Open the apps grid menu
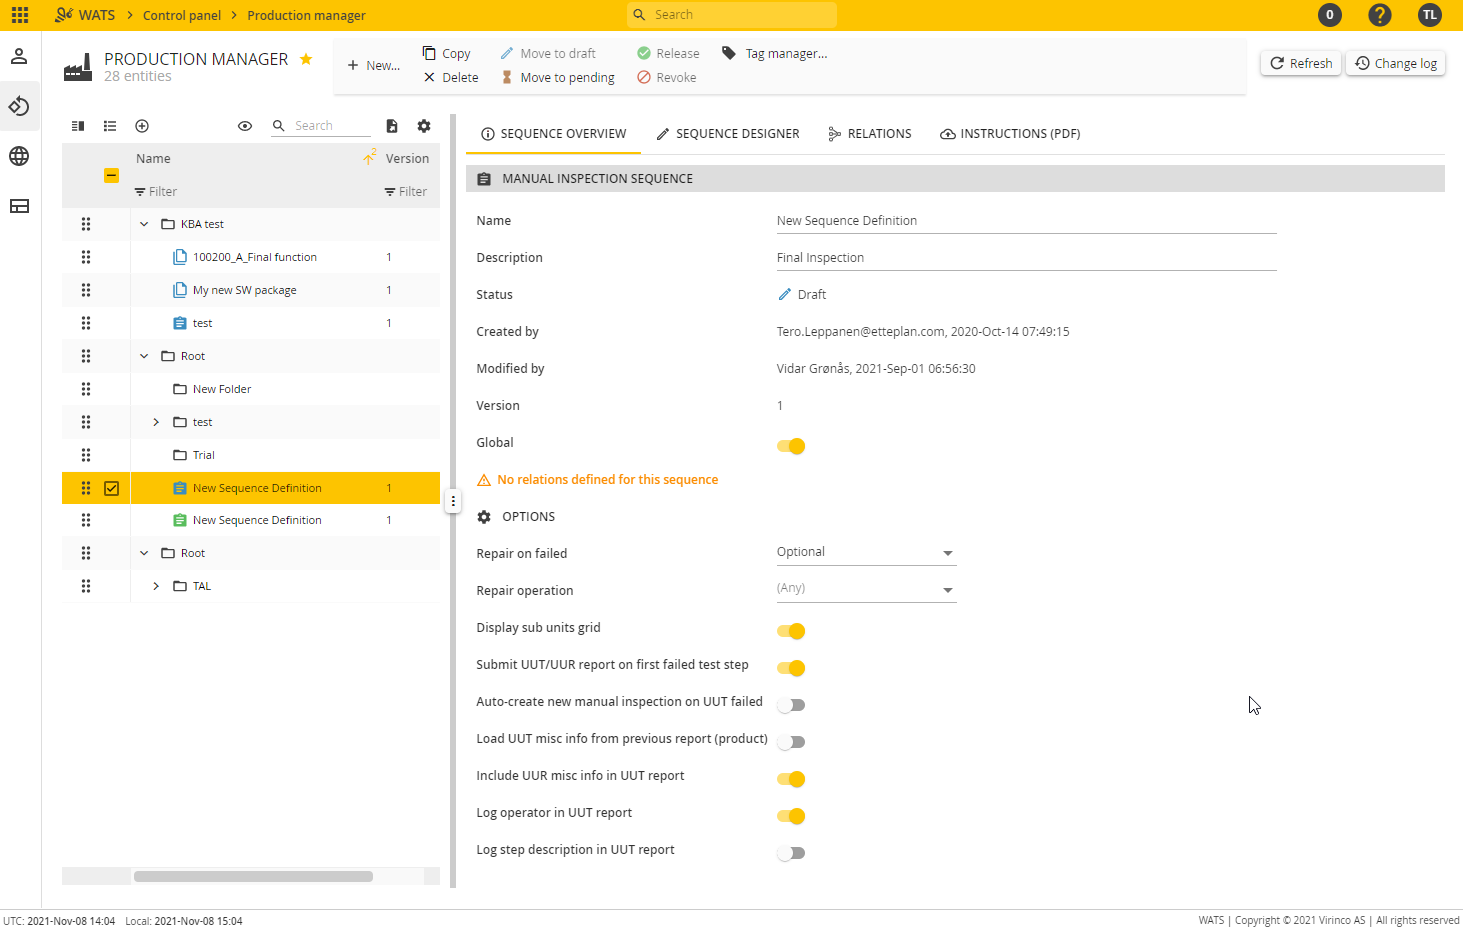Screen dimensions: 1463x932 click(20, 15)
